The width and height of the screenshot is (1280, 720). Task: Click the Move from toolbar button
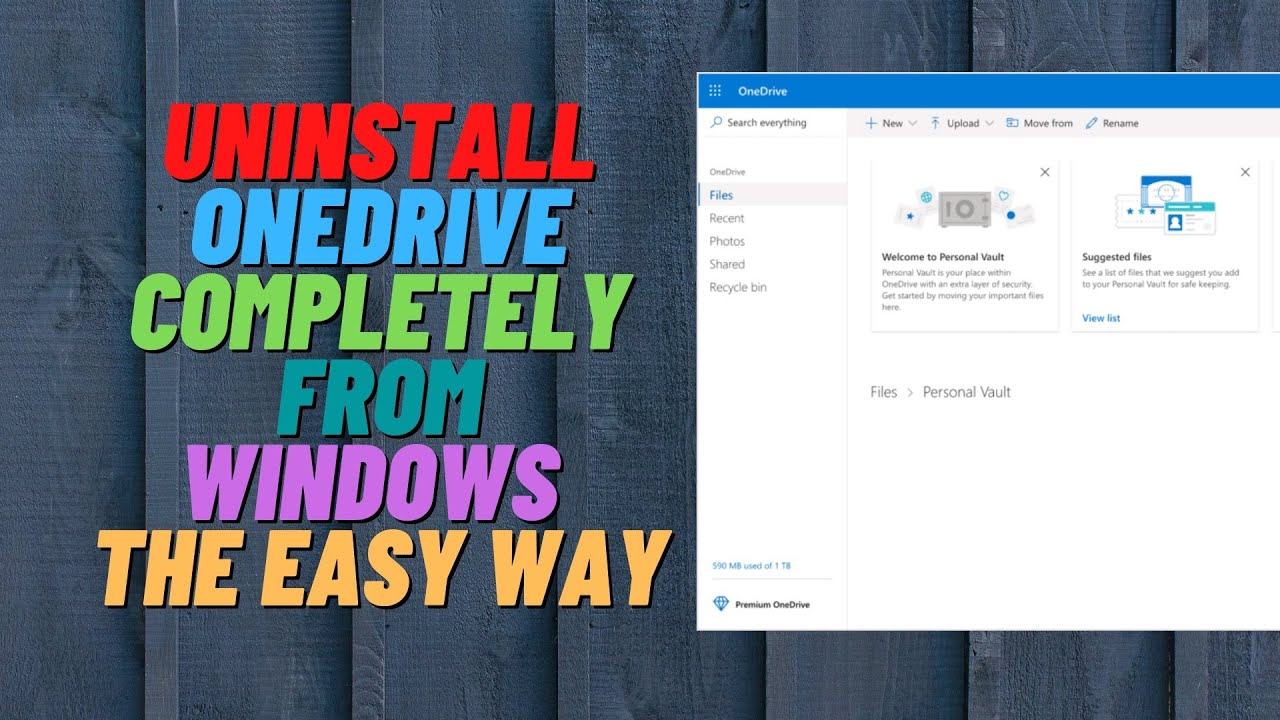coord(1039,123)
